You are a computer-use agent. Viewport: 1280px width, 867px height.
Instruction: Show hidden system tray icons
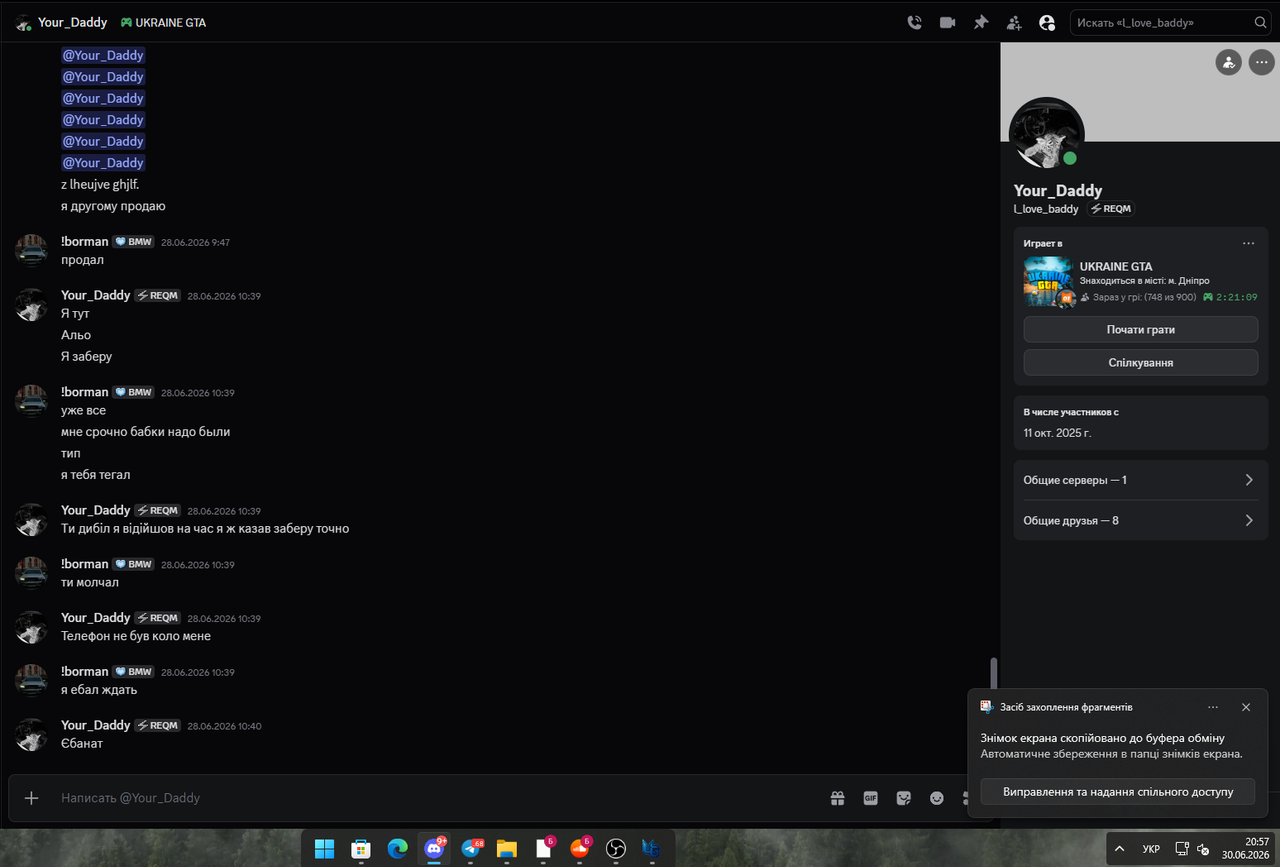coord(1119,849)
